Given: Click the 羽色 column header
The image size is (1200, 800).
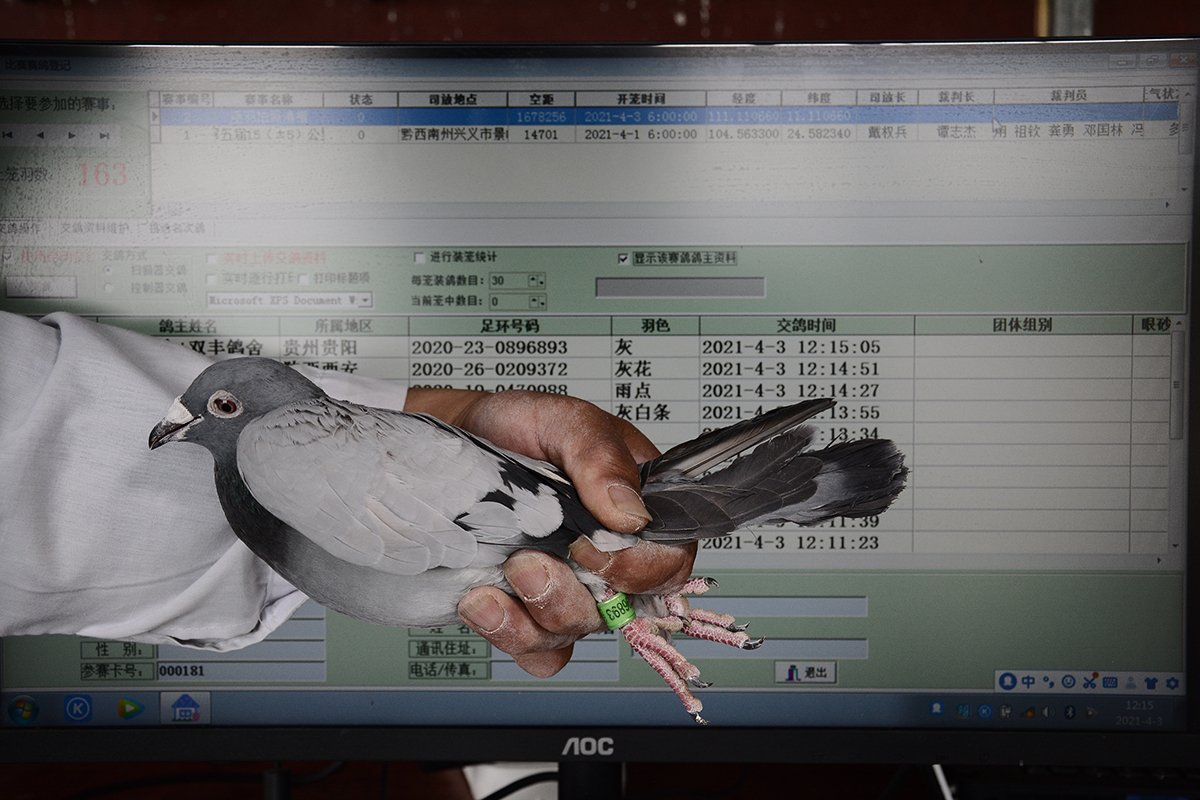Looking at the screenshot, I should [655, 326].
